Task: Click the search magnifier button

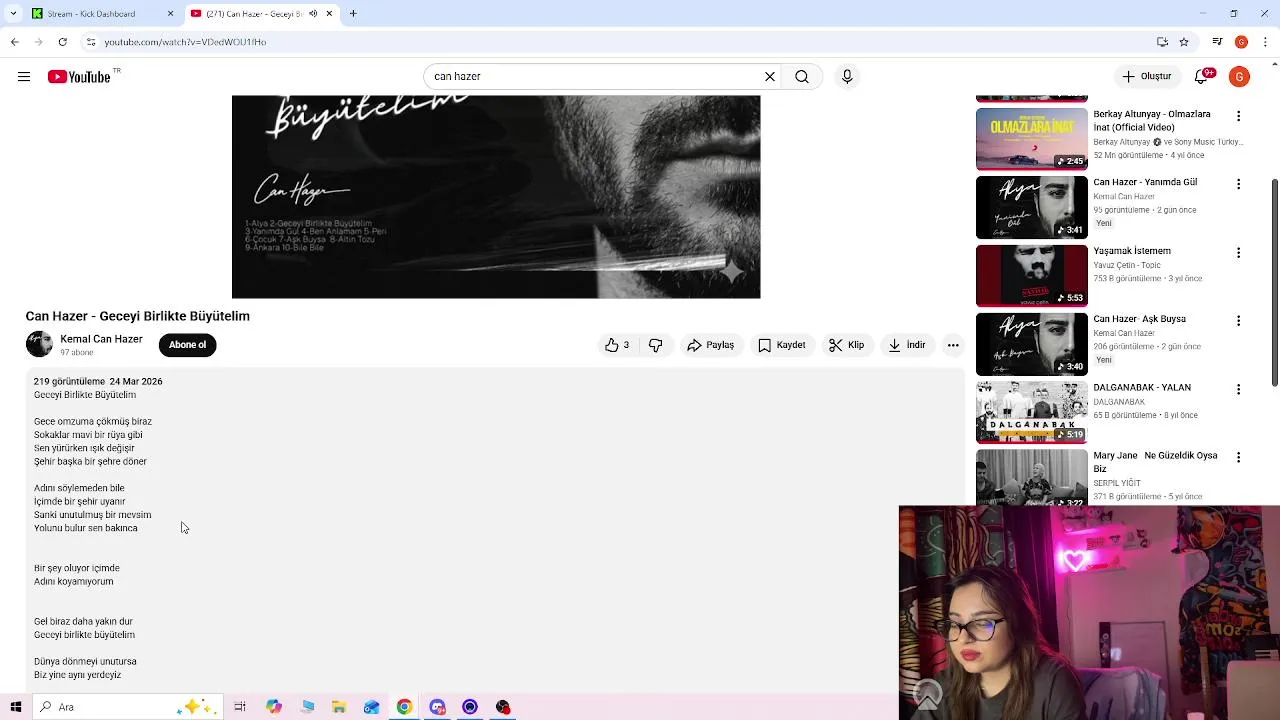Action: click(802, 76)
